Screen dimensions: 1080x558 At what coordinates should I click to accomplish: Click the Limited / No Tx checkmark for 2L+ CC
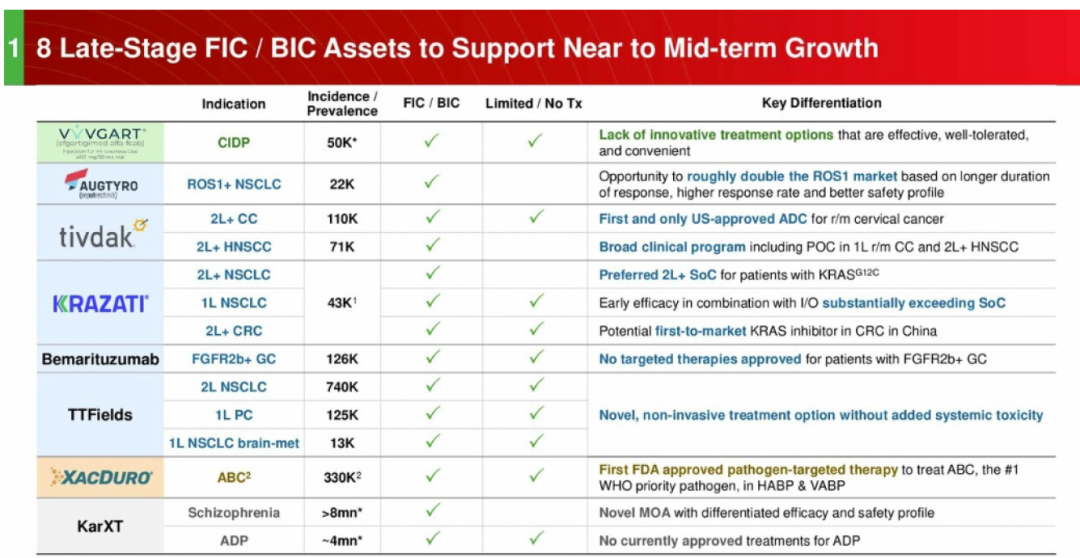coord(533,218)
